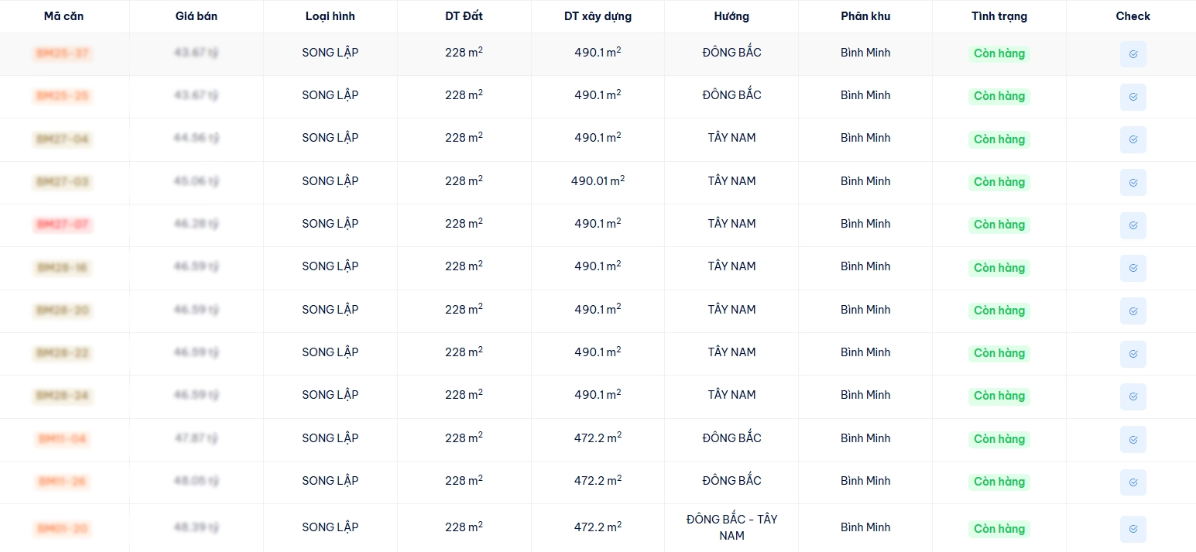The image size is (1196, 552).
Task: Click the Tình trạng column header
Action: 999,16
